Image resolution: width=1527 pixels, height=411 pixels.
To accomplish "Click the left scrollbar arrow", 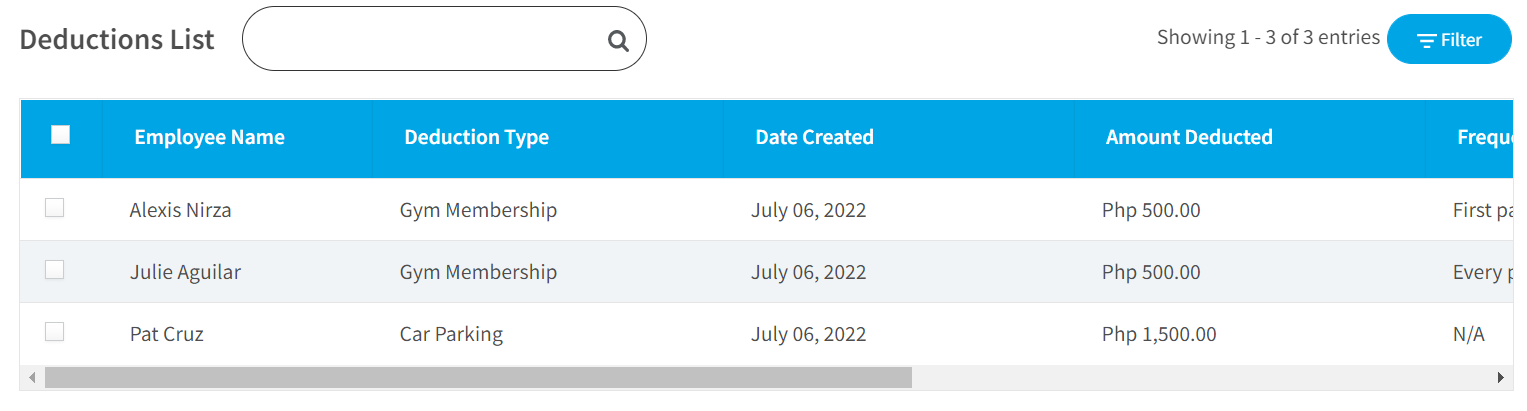I will point(32,377).
